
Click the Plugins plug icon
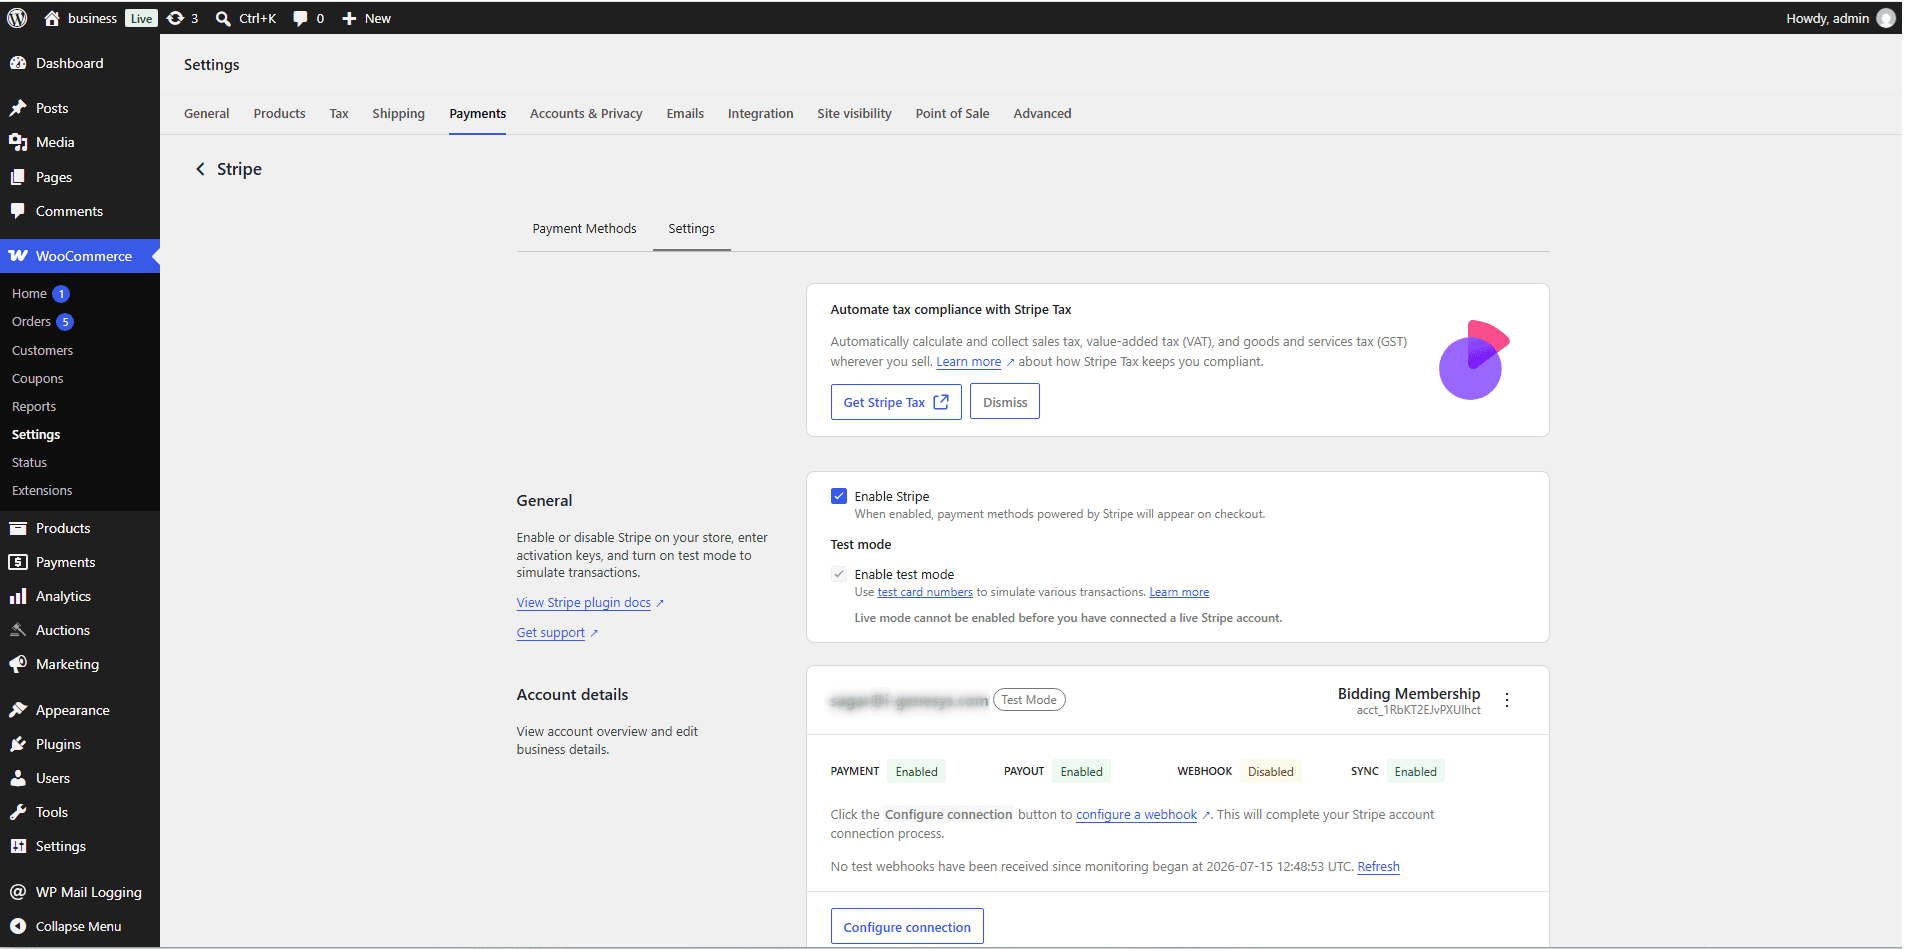18,744
